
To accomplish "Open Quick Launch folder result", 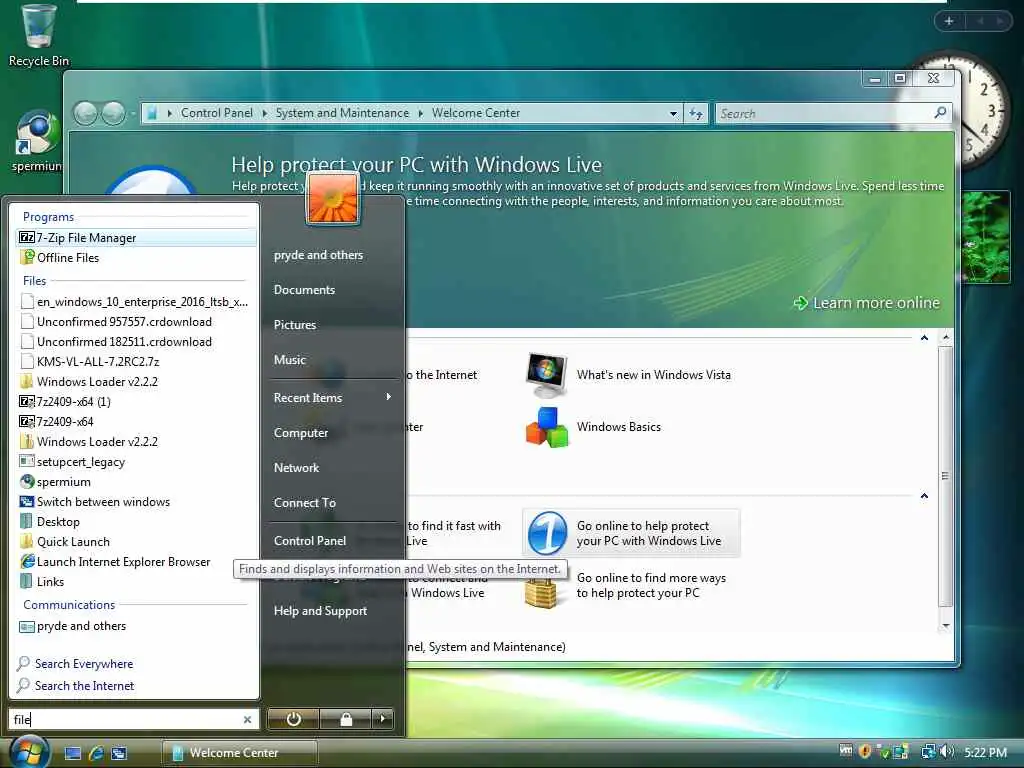I will coord(135,541).
